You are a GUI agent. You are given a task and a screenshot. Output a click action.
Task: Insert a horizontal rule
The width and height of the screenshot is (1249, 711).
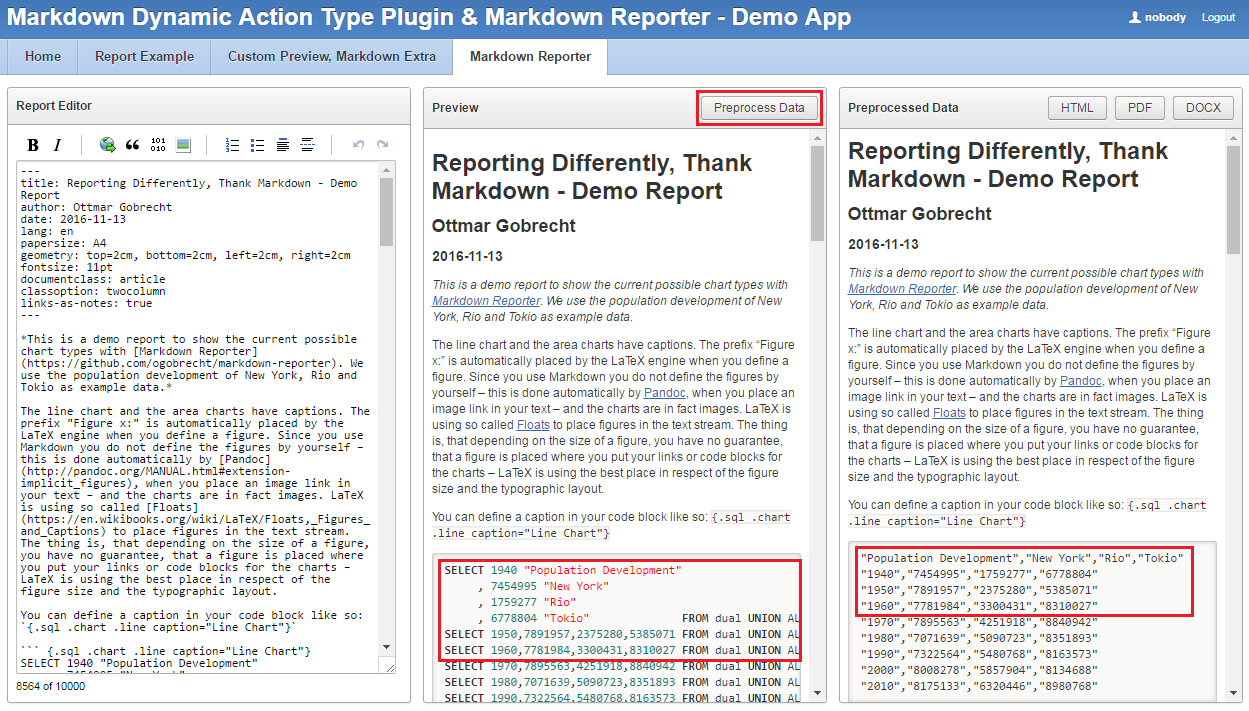coord(308,145)
